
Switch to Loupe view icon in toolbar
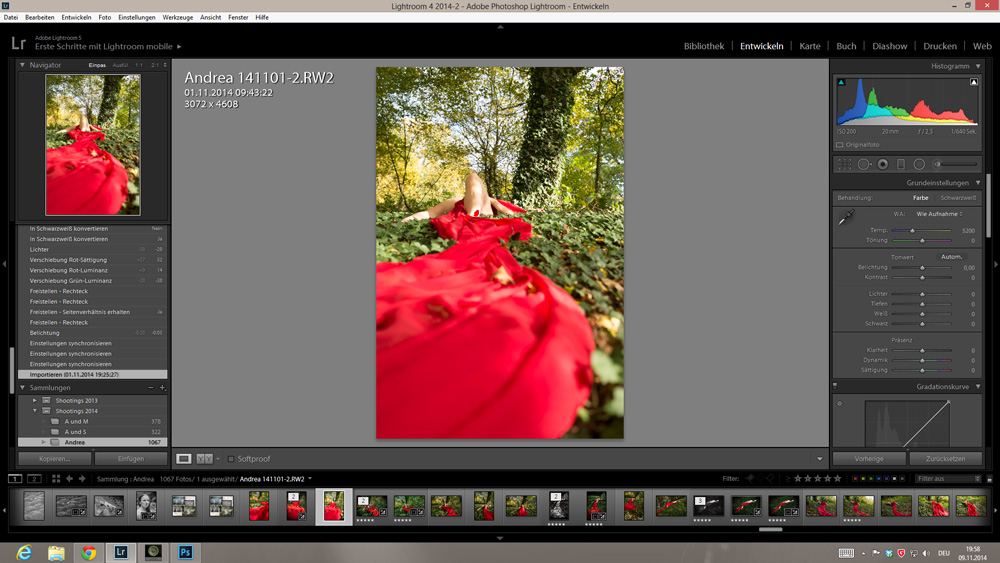184,459
